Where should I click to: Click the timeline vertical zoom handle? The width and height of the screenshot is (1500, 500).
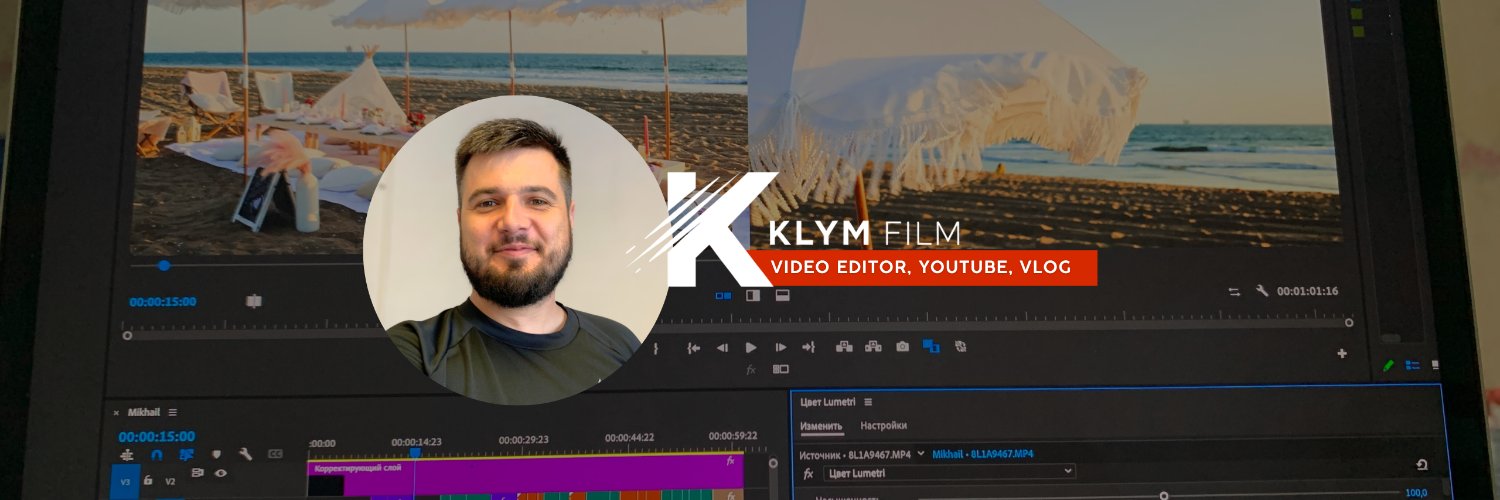click(772, 463)
